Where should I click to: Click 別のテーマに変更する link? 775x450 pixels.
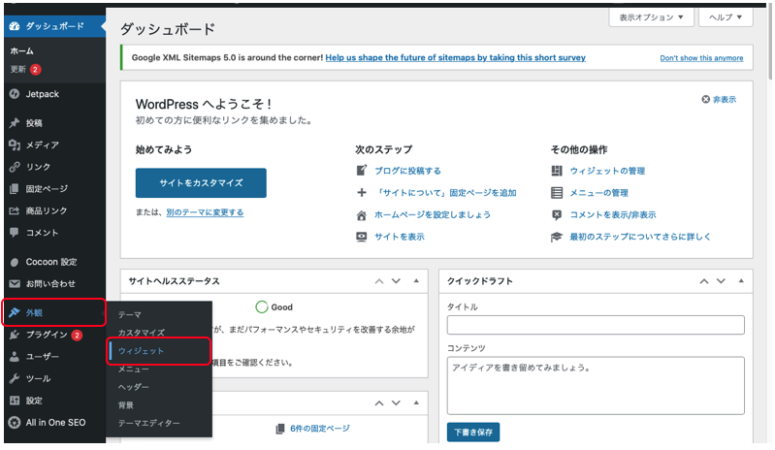(x=205, y=213)
